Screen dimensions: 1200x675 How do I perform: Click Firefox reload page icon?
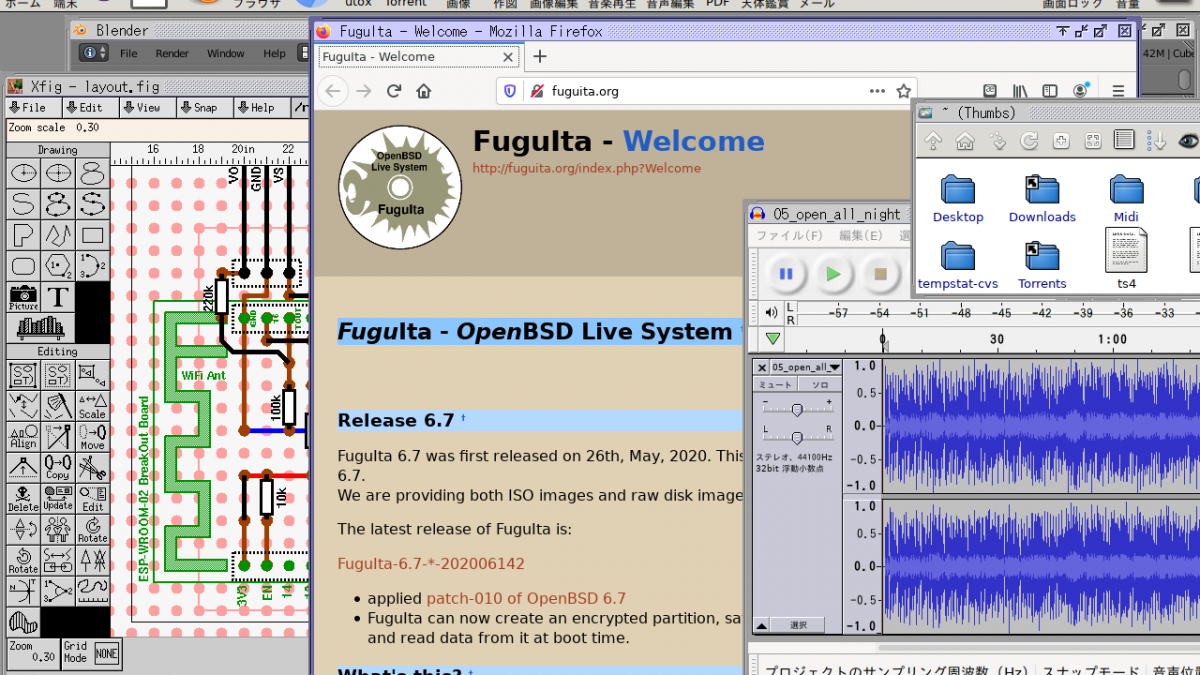click(x=394, y=91)
